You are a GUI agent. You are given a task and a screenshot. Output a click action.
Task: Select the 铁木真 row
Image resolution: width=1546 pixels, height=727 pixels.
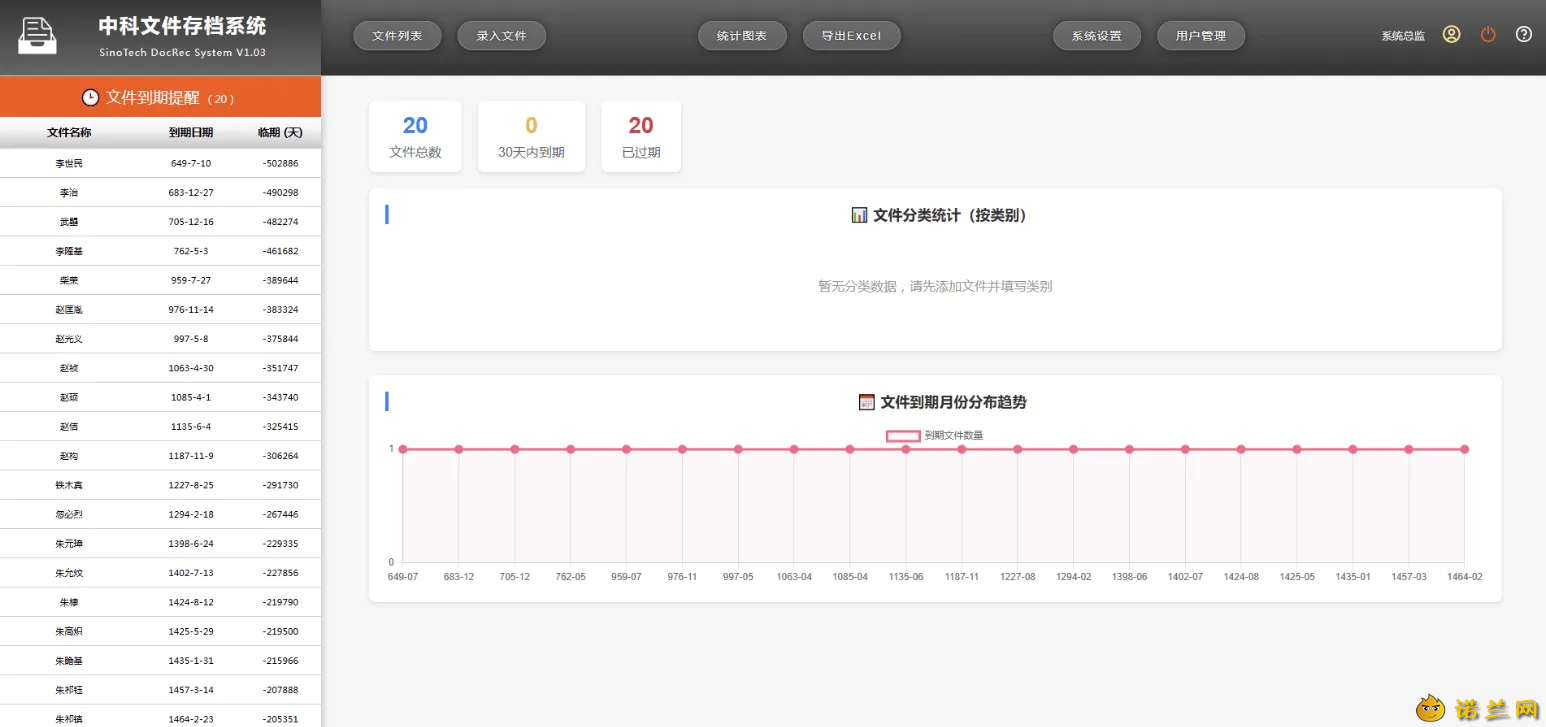click(x=160, y=485)
